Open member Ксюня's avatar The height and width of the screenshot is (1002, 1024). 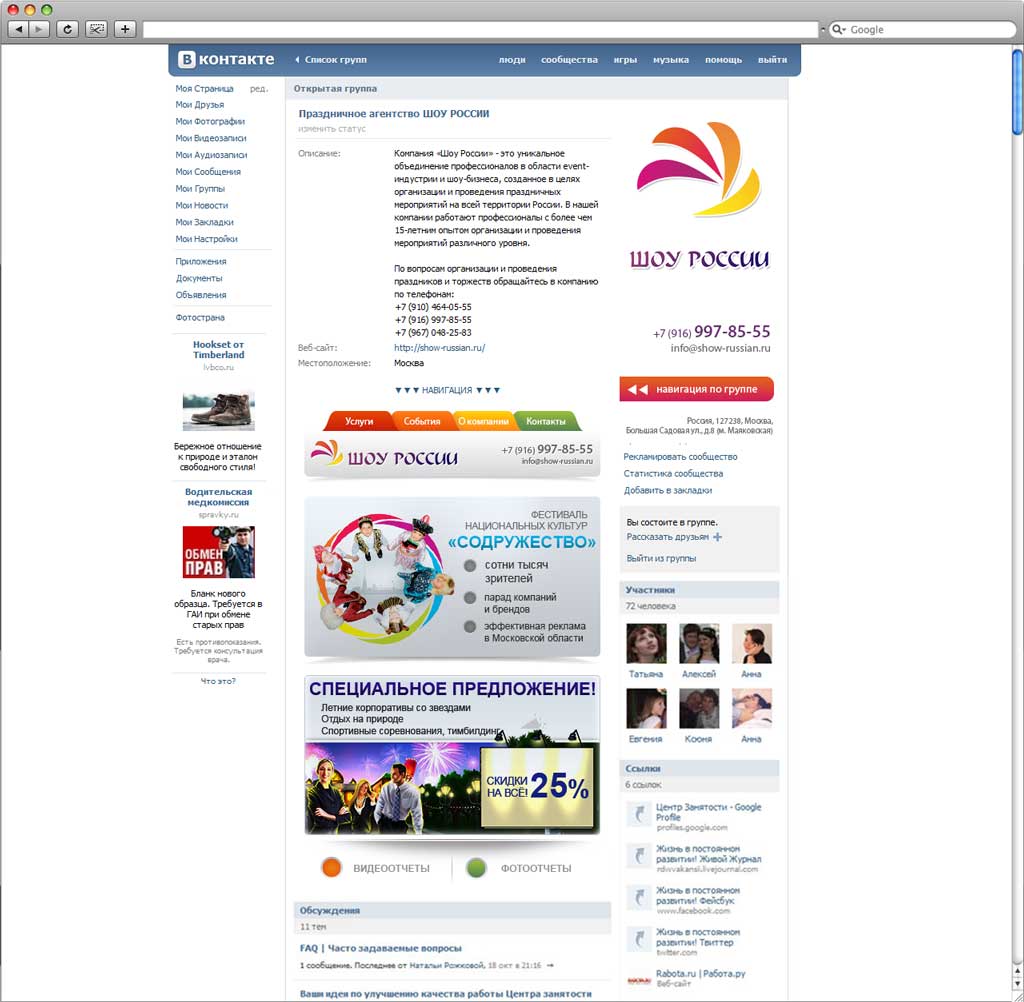click(699, 709)
